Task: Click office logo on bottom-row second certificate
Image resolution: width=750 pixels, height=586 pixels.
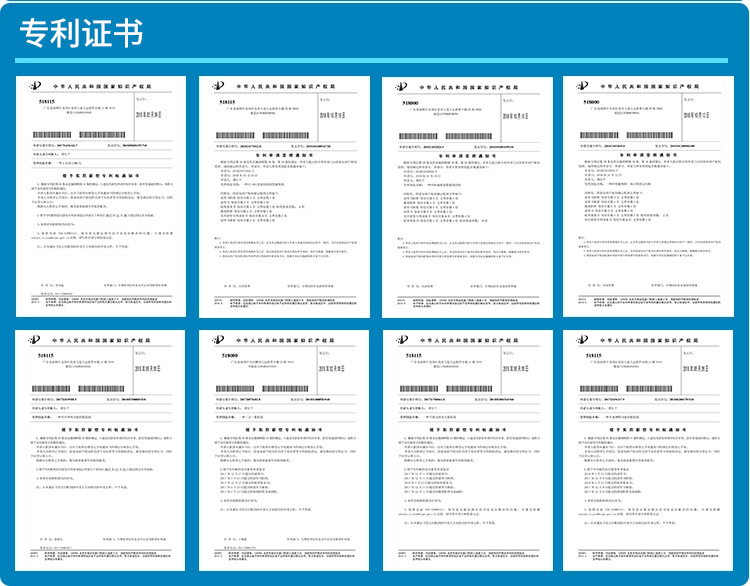Action: click(218, 340)
